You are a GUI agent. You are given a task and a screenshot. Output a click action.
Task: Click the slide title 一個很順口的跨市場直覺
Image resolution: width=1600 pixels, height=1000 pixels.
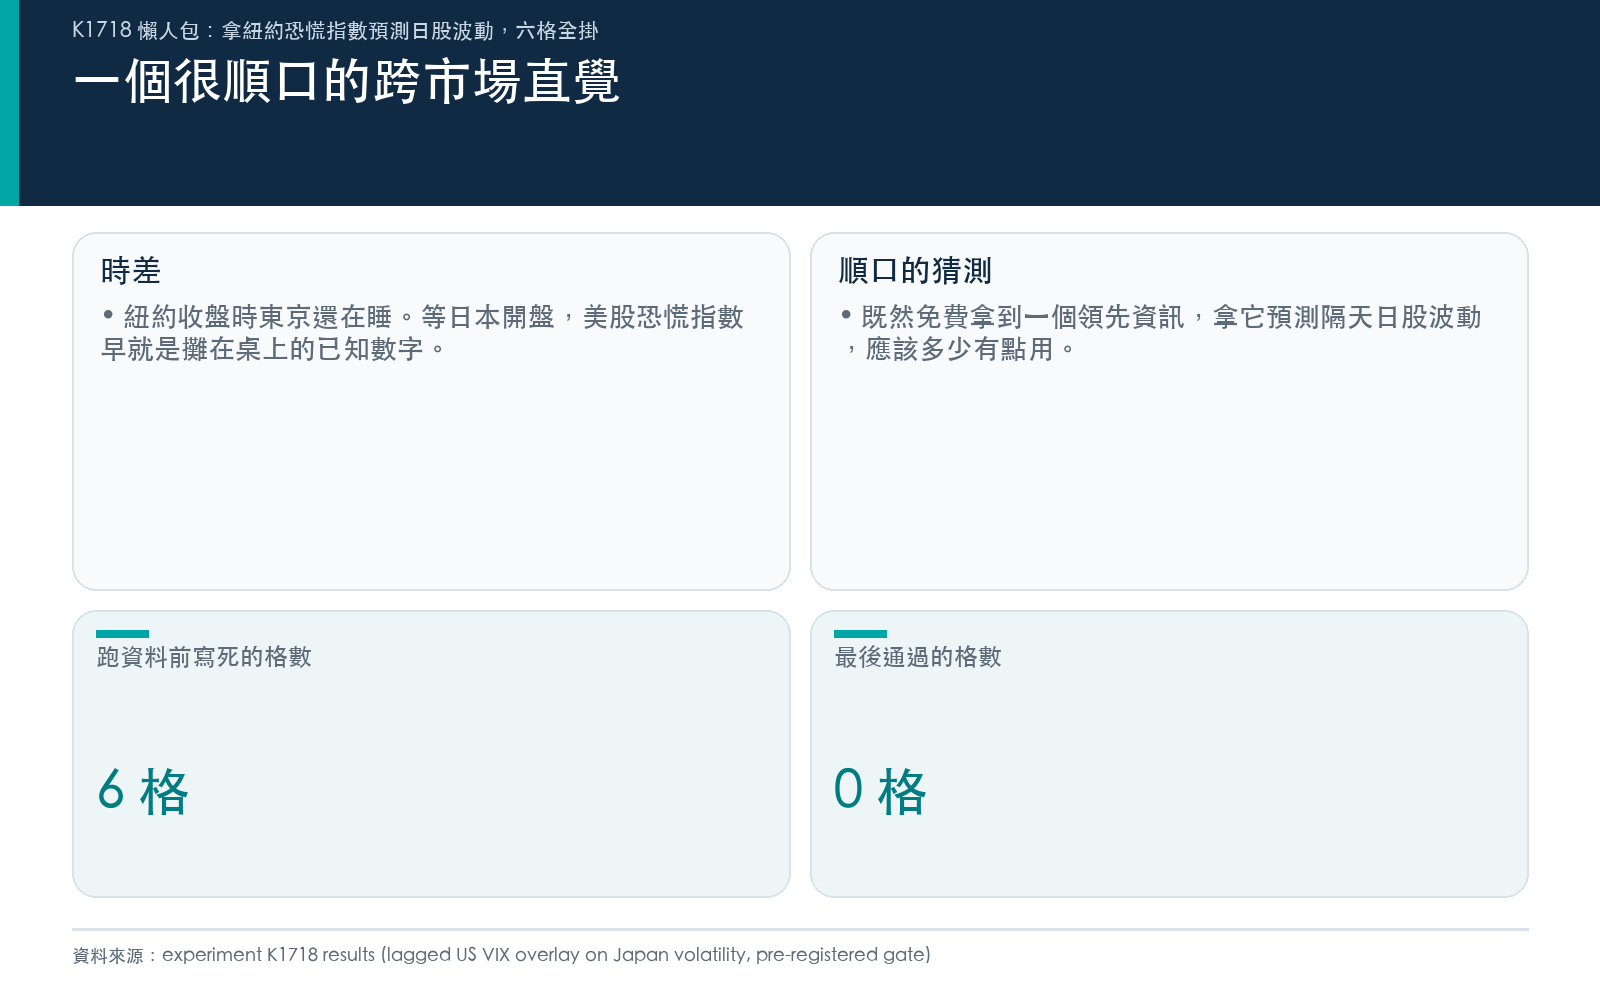pos(347,82)
